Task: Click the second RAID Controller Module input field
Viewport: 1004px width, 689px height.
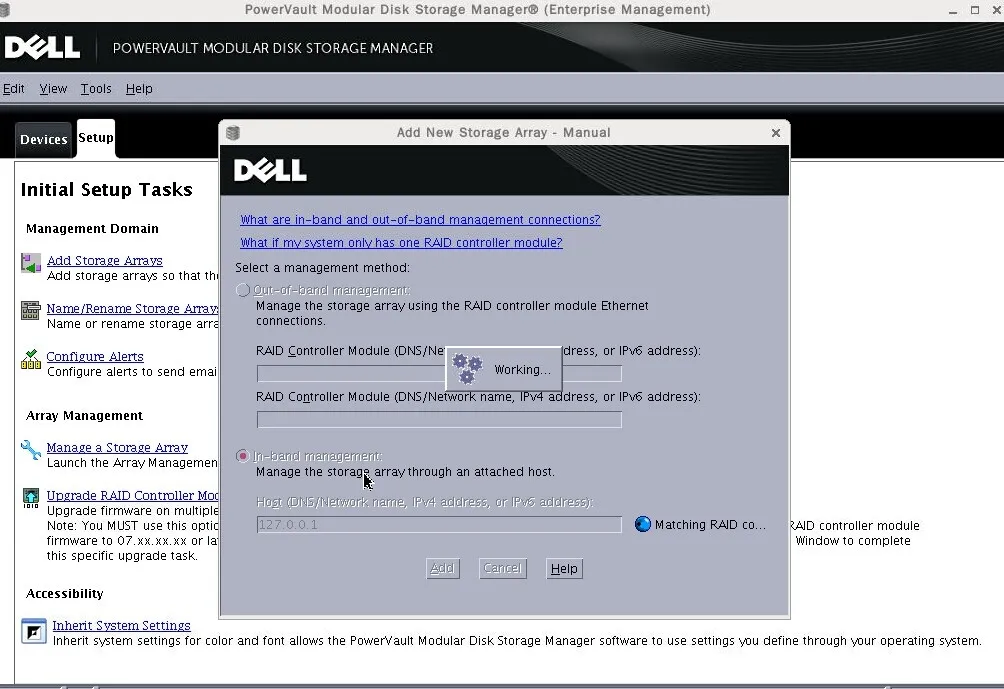Action: pyautogui.click(x=439, y=419)
